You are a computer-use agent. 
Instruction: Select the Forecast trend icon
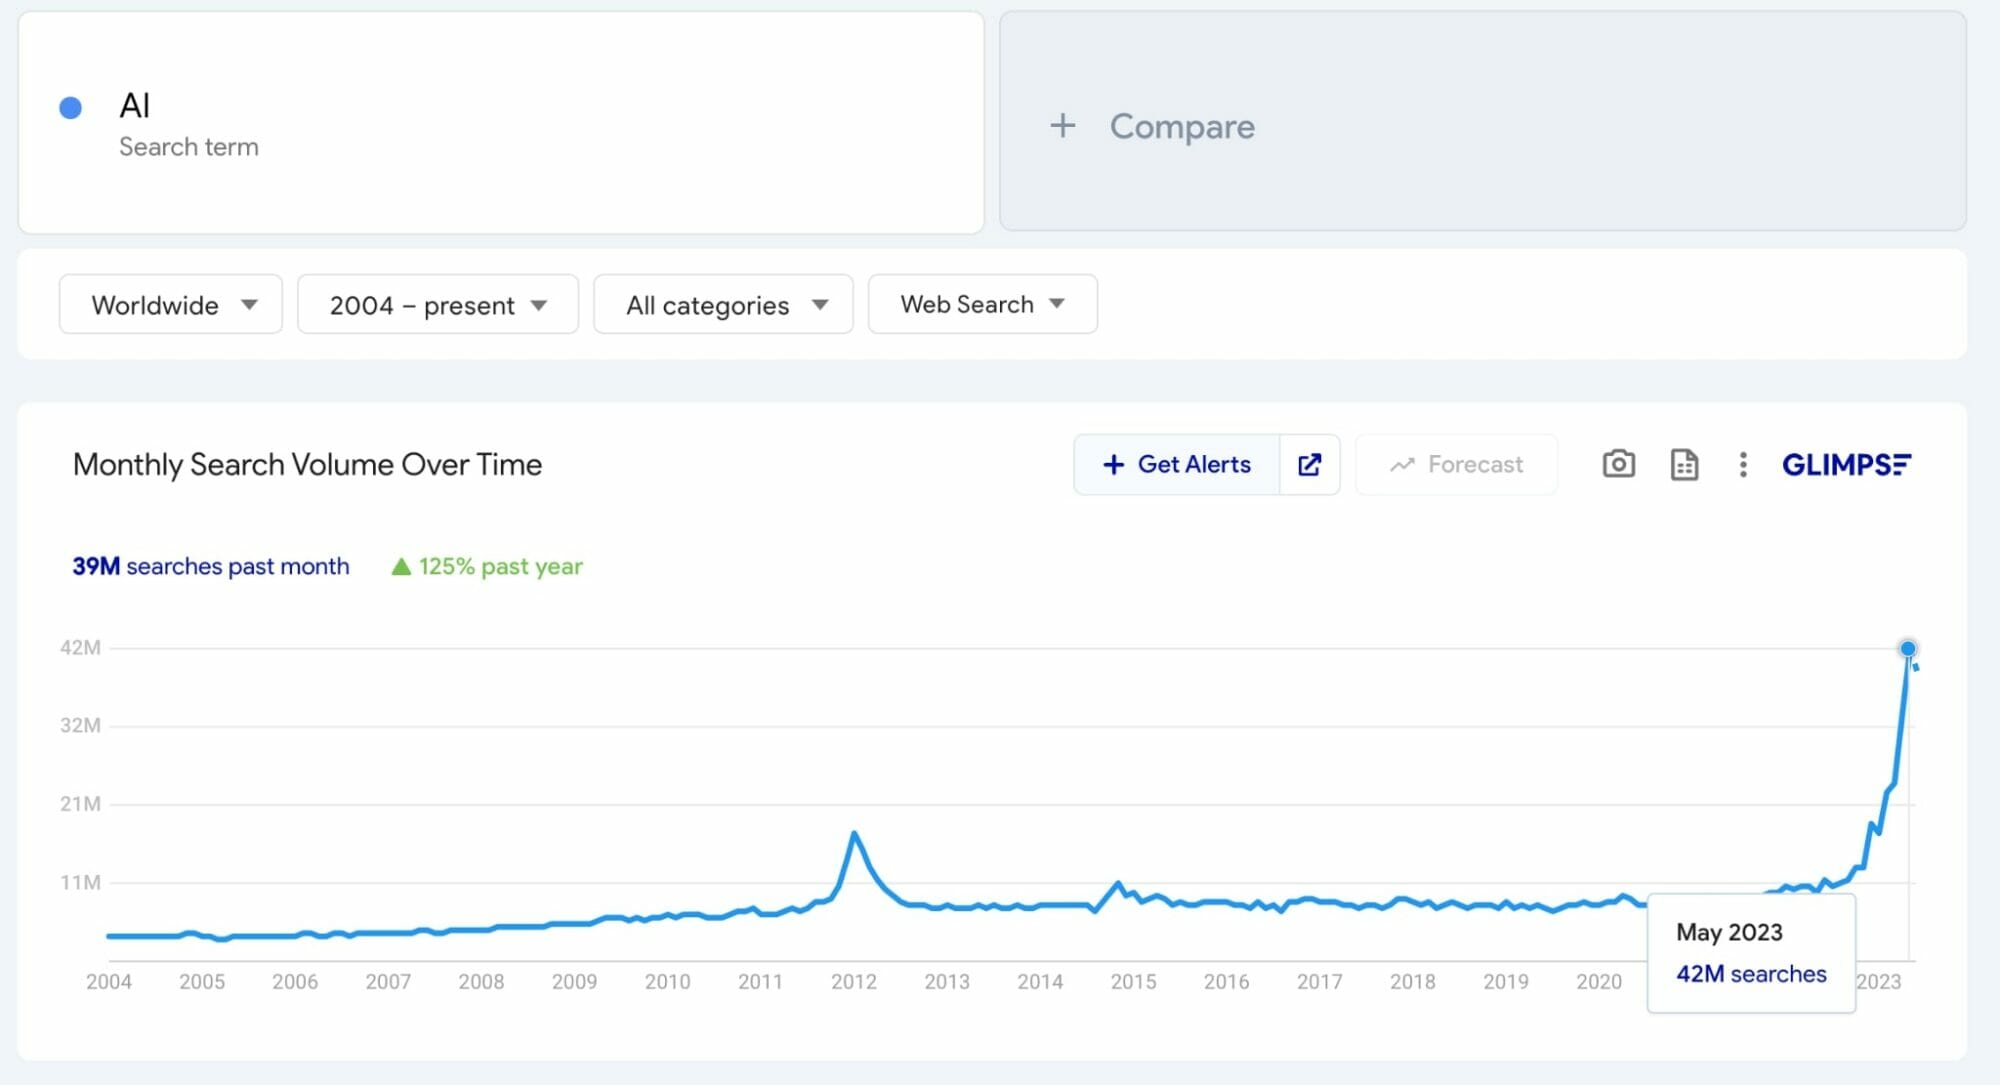(x=1404, y=464)
